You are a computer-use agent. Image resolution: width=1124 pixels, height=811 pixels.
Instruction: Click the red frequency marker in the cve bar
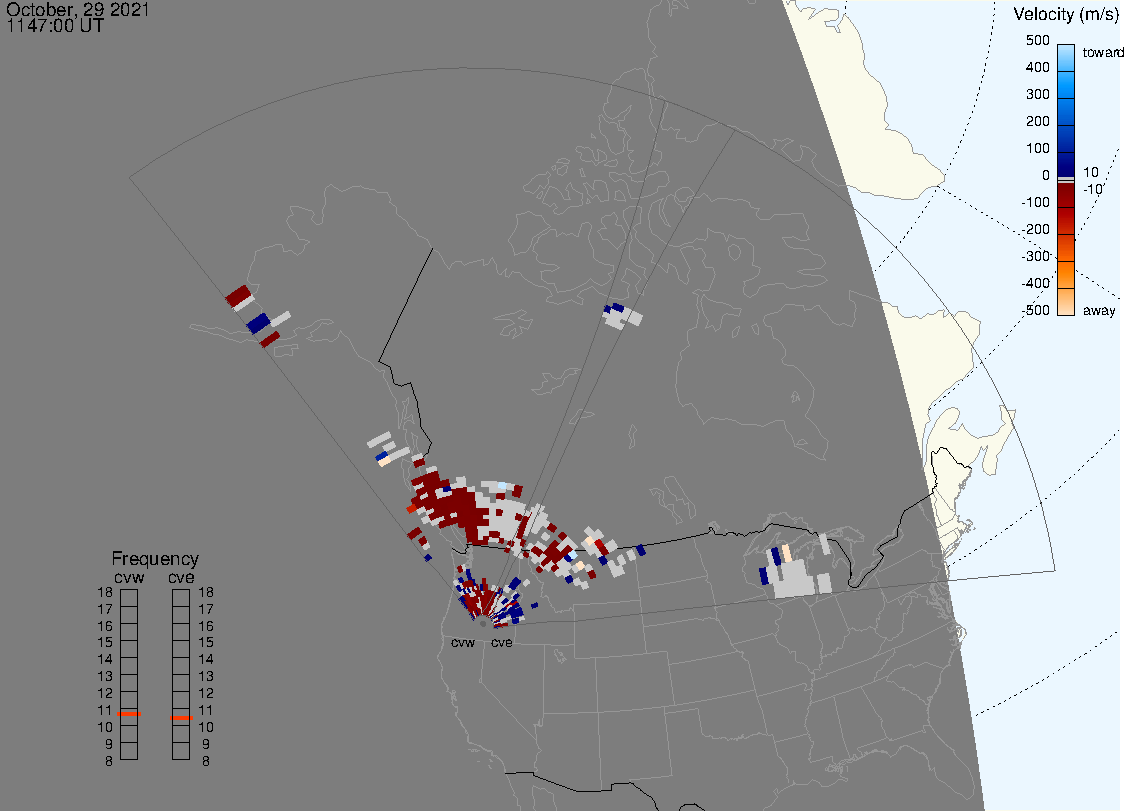(181, 718)
